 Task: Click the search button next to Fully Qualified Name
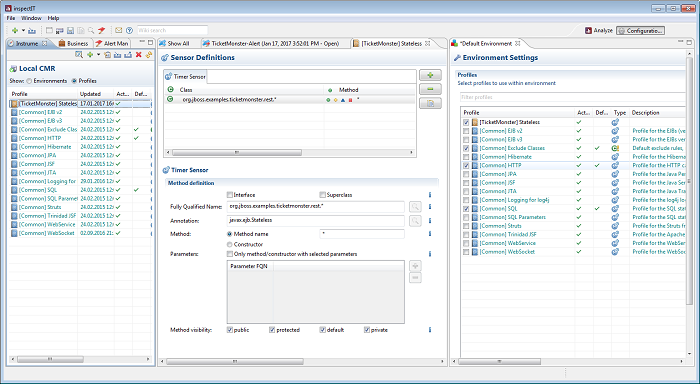tap(415, 207)
